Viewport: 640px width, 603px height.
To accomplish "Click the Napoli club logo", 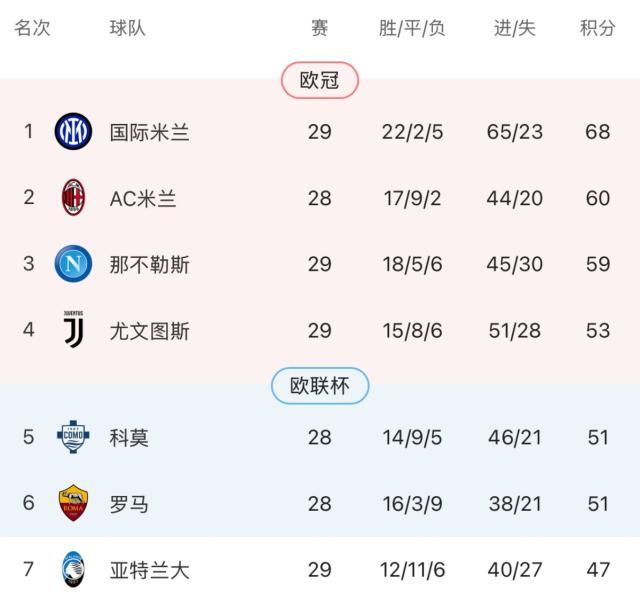I will (x=73, y=264).
